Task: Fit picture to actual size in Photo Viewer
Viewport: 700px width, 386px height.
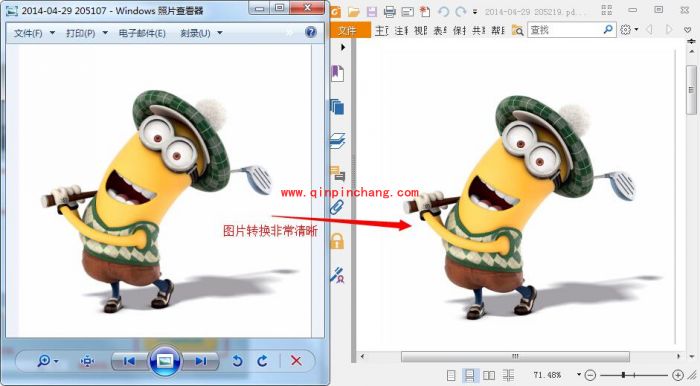Action: (87, 361)
